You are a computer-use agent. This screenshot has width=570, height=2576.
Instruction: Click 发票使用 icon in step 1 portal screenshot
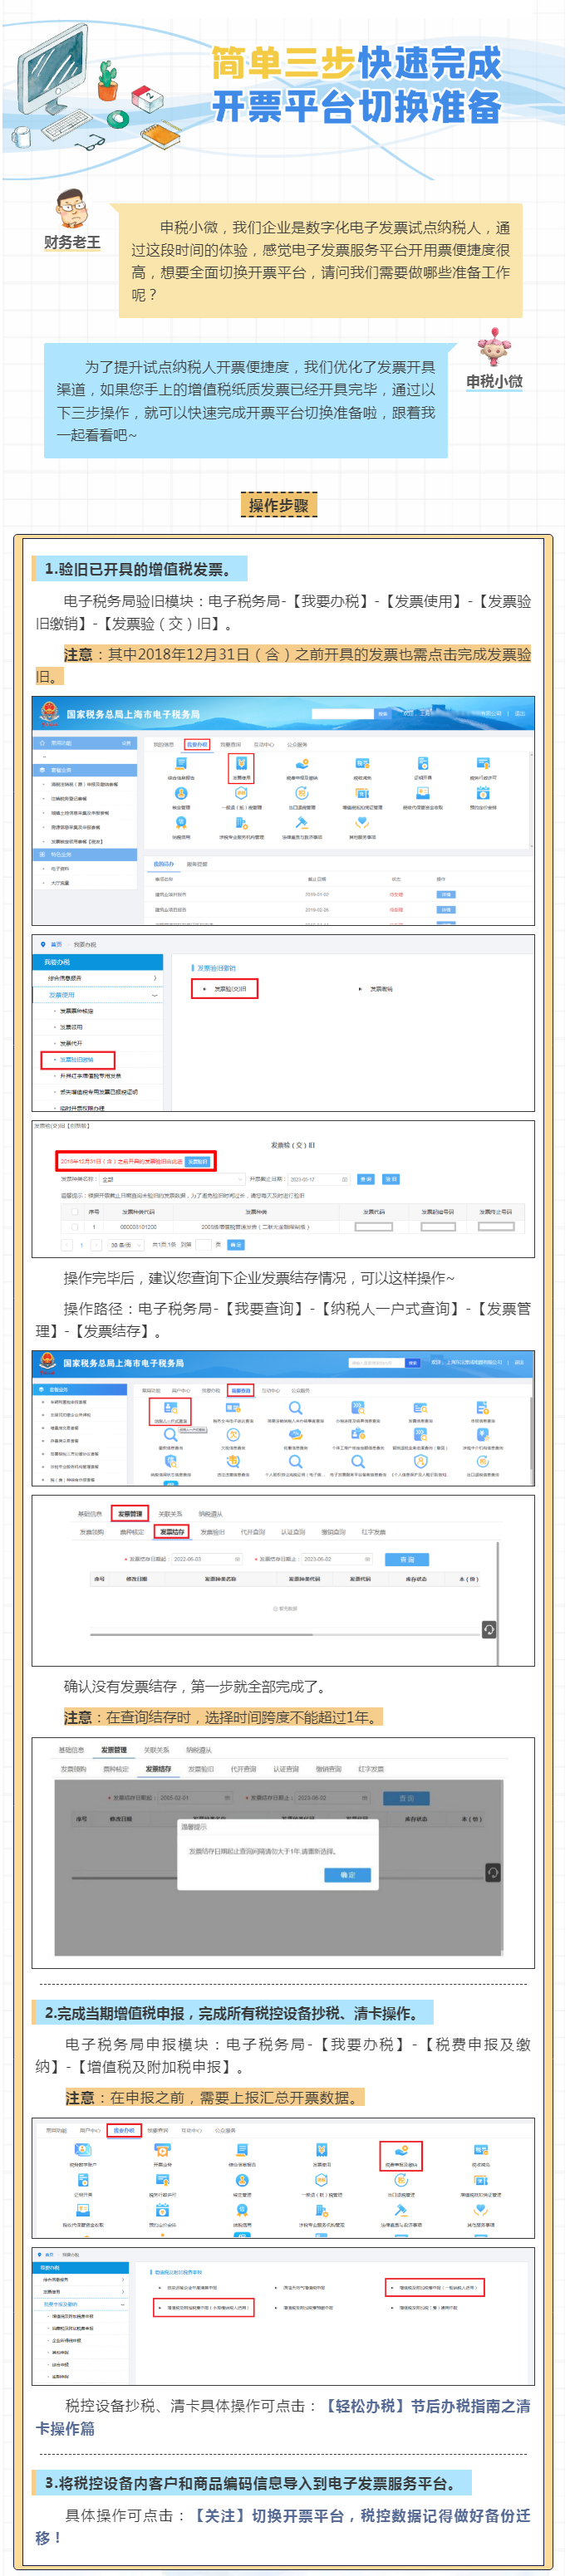coord(241,764)
